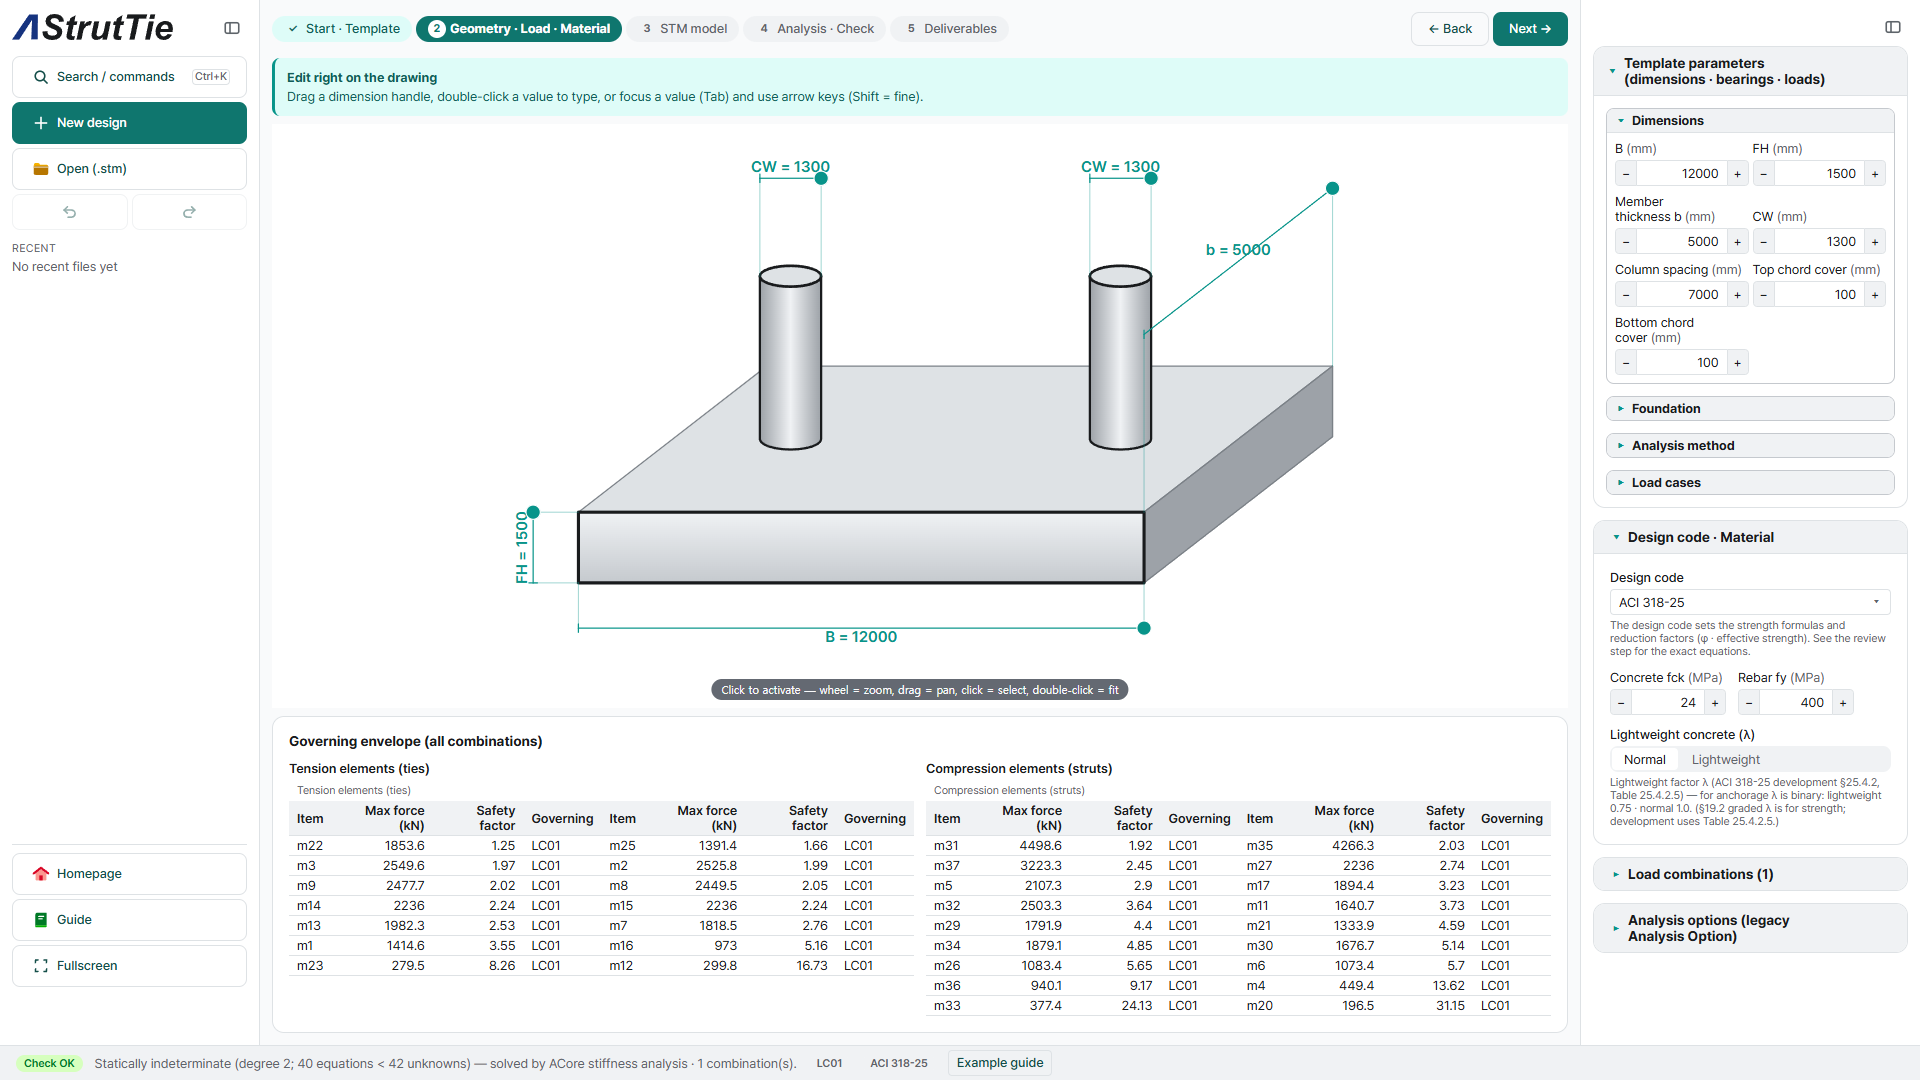Increase Member thickness b value
Image resolution: width=1920 pixels, height=1080 pixels.
point(1737,242)
